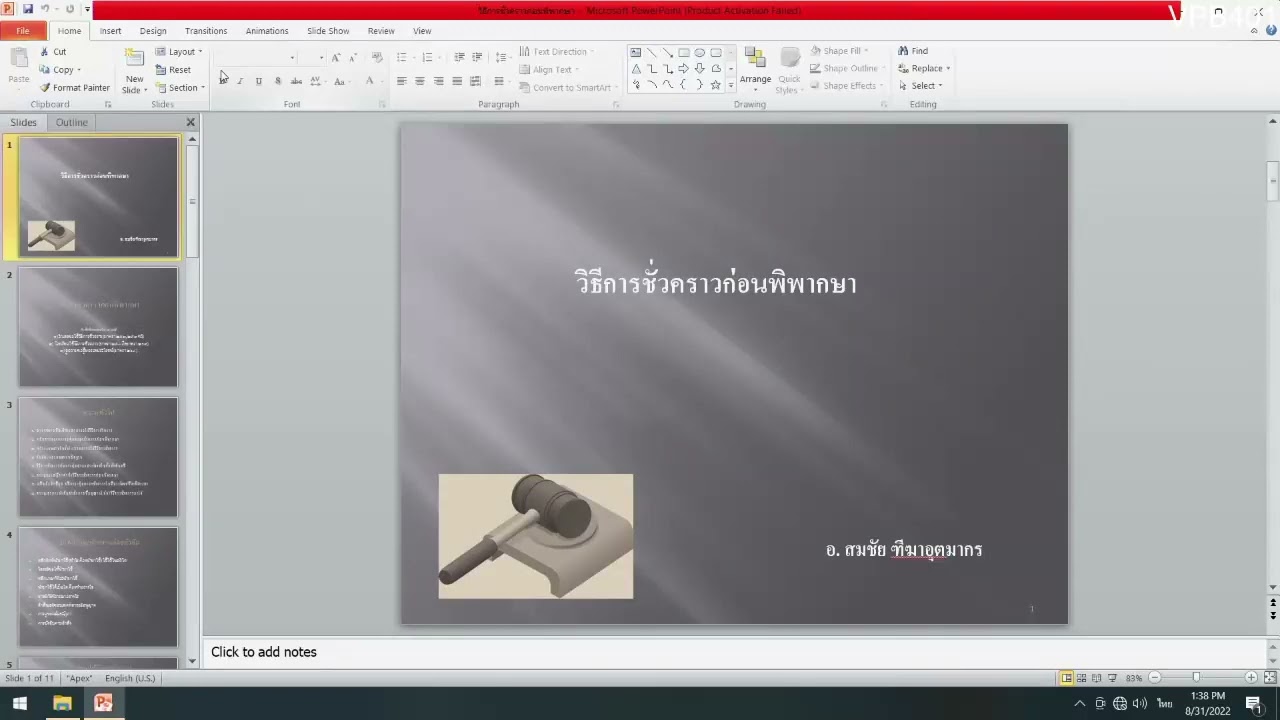Save the presentation from quick access

(27, 9)
